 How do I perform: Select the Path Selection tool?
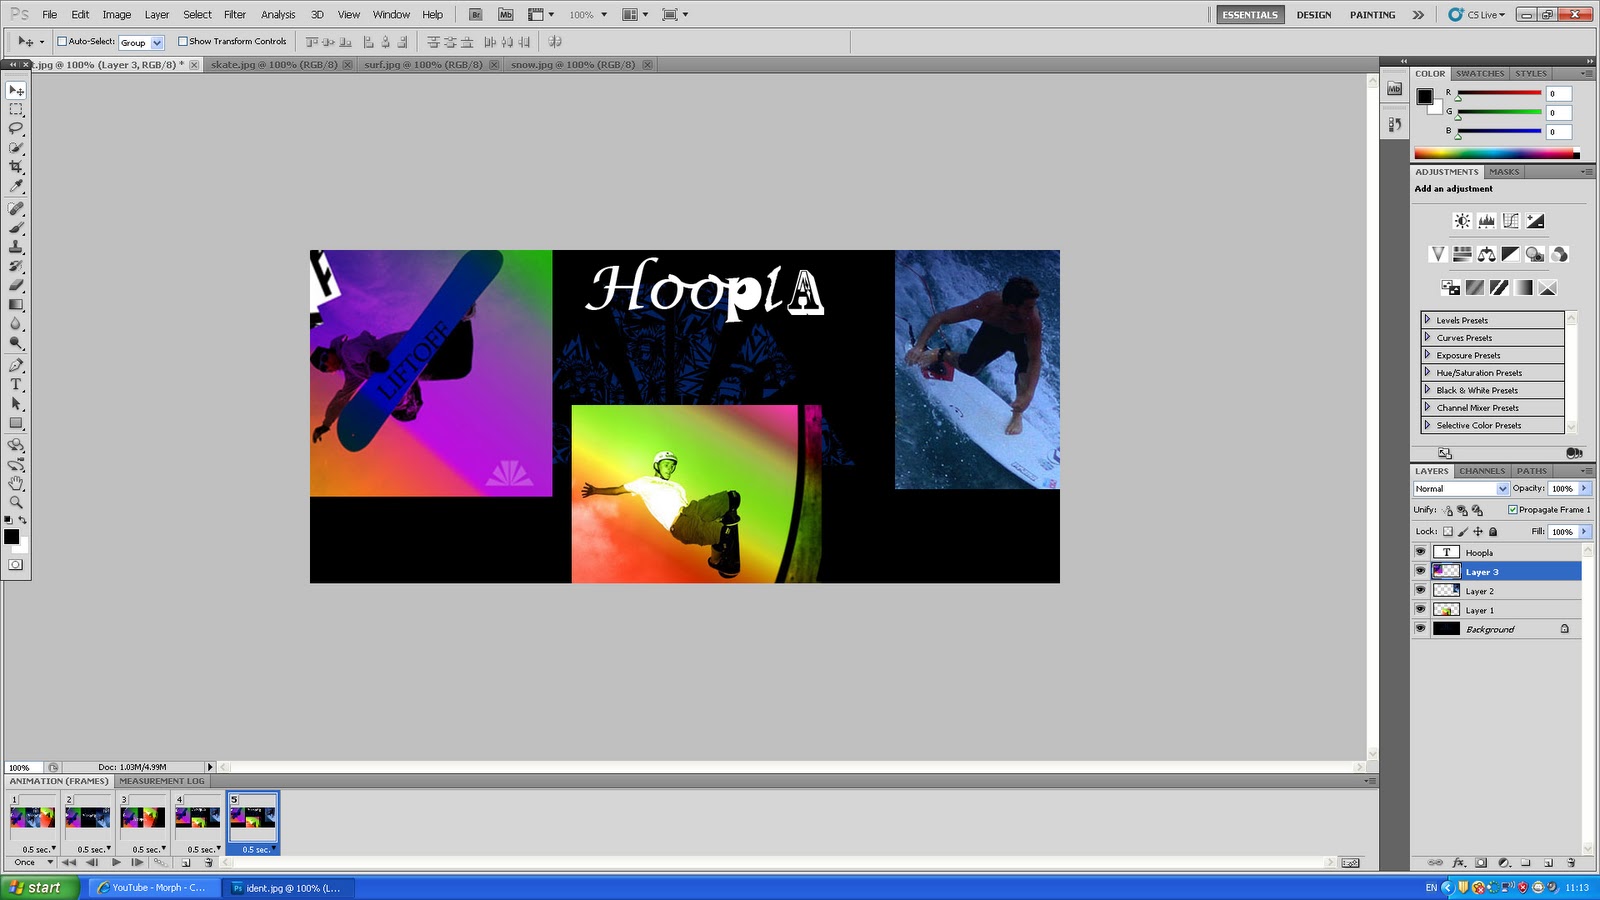pos(16,404)
